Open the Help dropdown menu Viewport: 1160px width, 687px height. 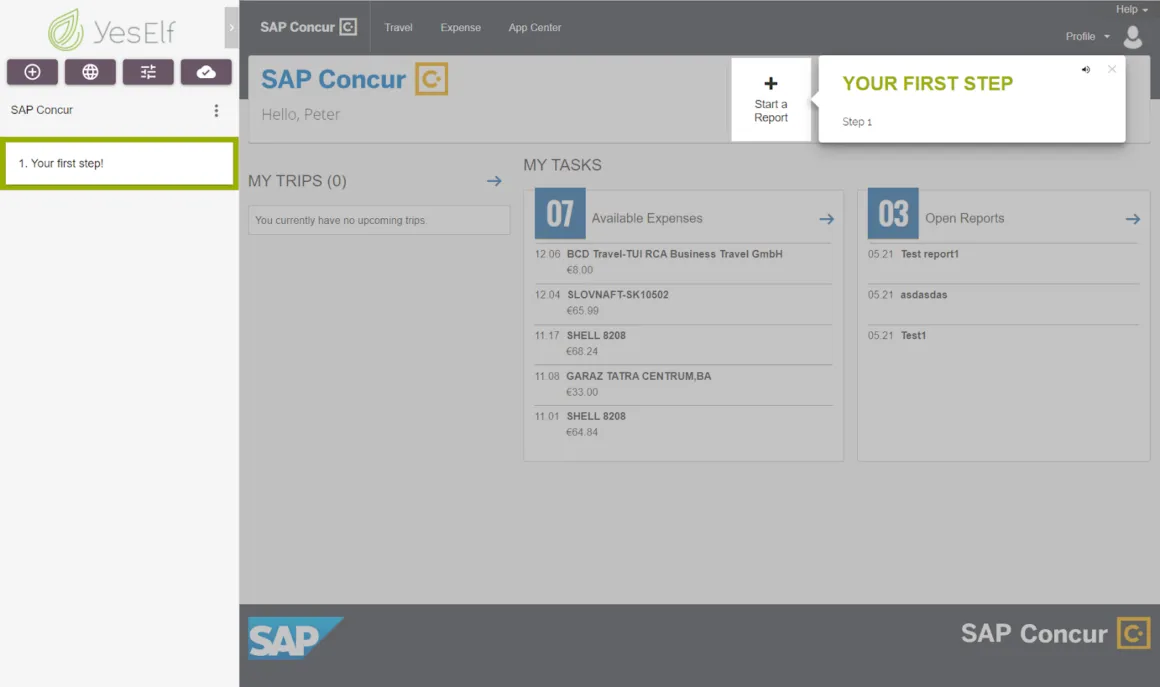coord(1131,10)
